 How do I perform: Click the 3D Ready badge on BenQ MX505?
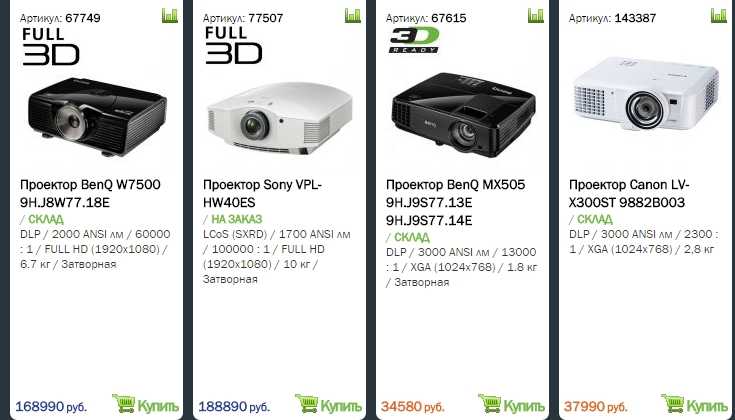pyautogui.click(x=414, y=40)
